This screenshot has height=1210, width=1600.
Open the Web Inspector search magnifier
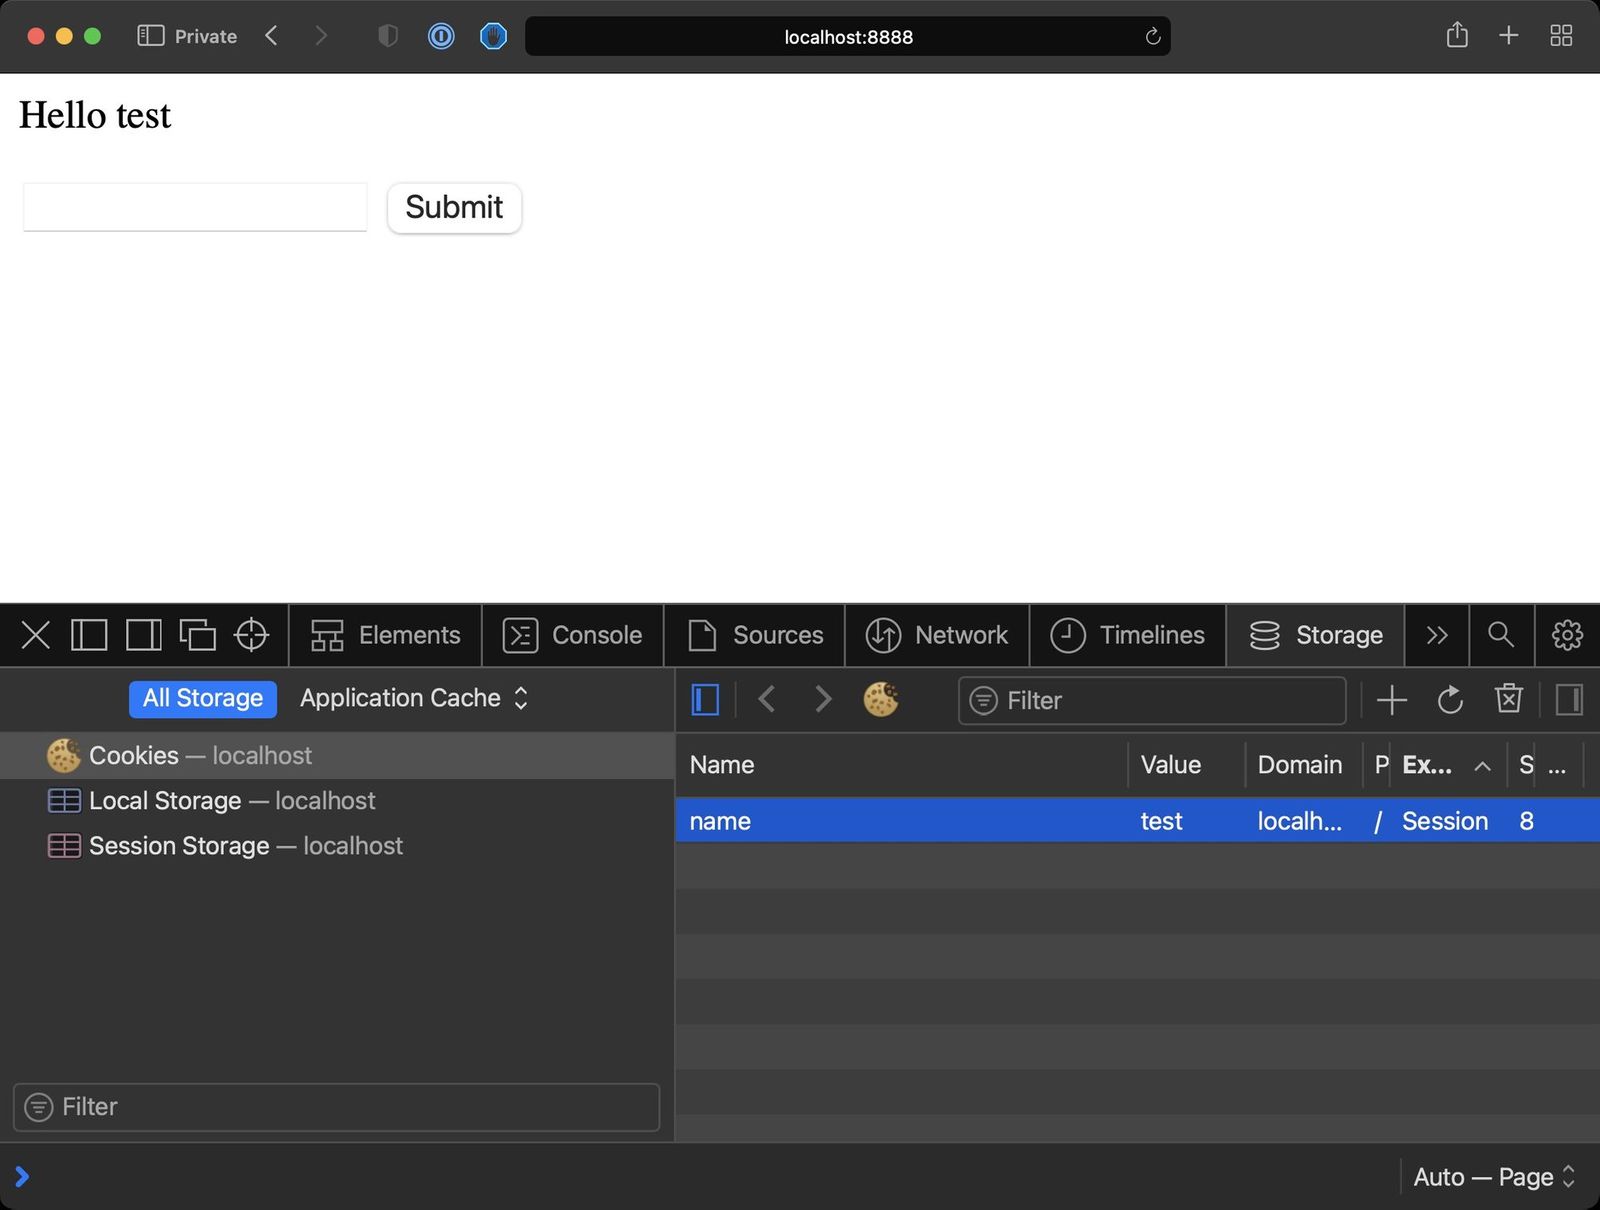(x=1500, y=635)
